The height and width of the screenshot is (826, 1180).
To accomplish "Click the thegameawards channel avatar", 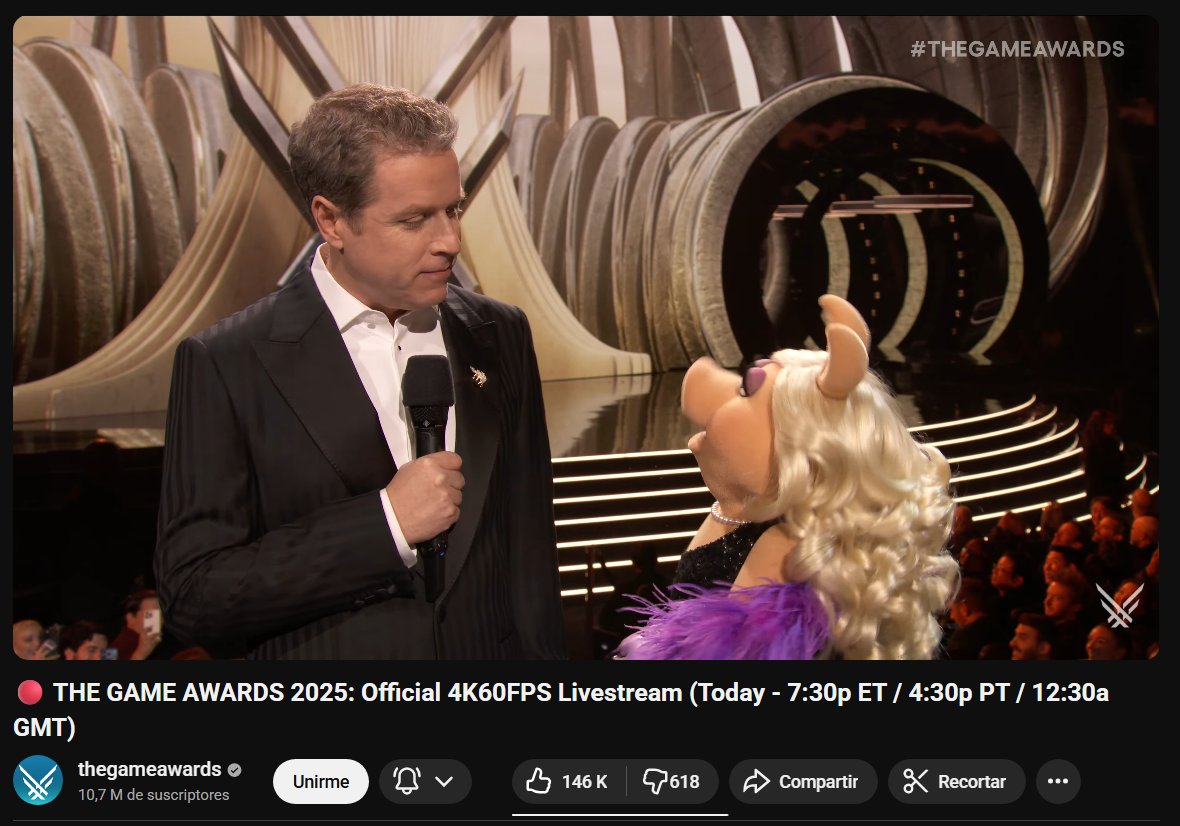I will pyautogui.click(x=38, y=781).
